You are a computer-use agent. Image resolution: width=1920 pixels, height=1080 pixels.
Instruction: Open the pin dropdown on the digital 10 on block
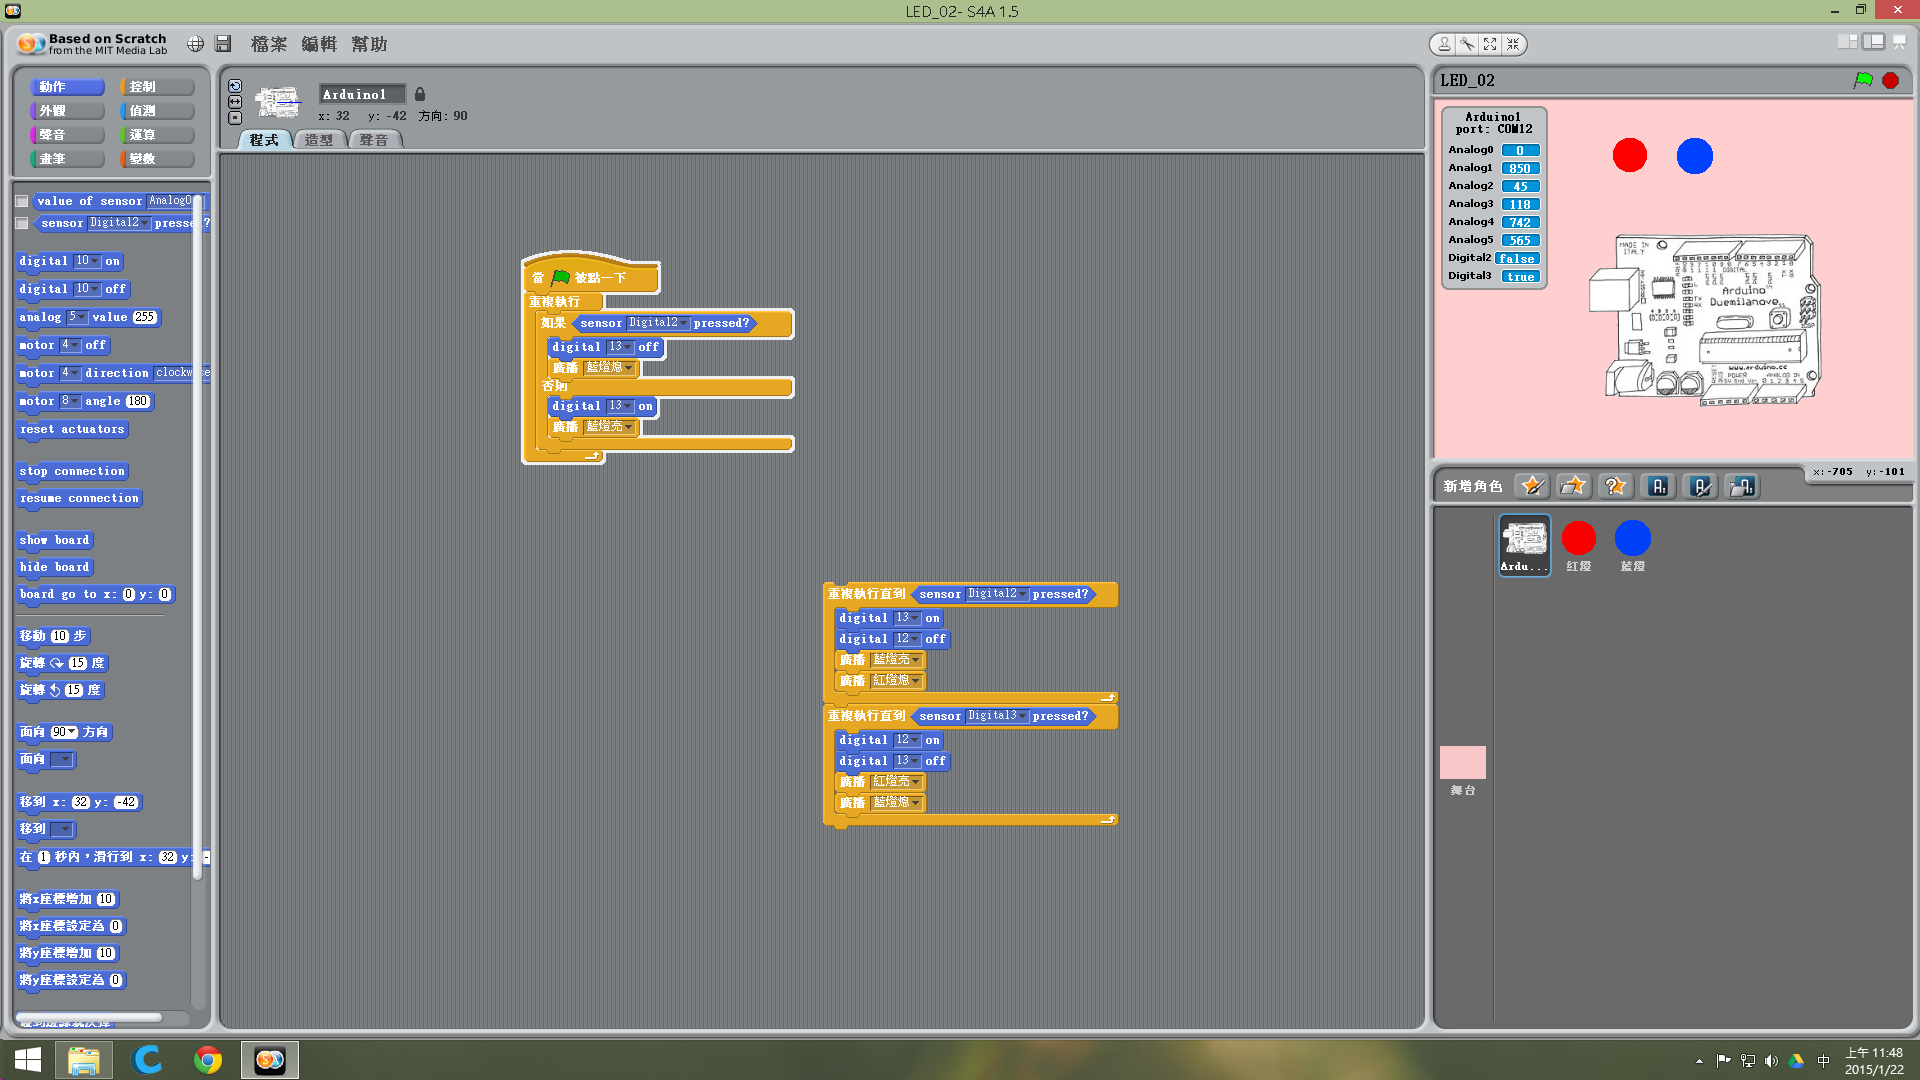tap(95, 261)
